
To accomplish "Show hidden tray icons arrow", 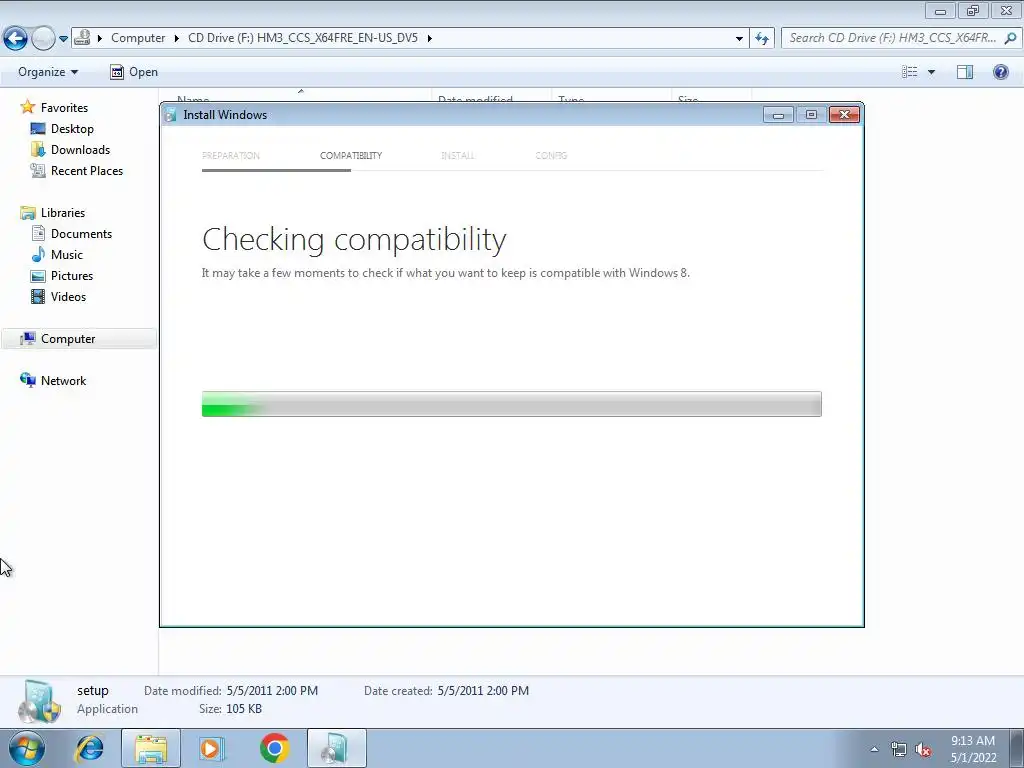I will pyautogui.click(x=874, y=749).
